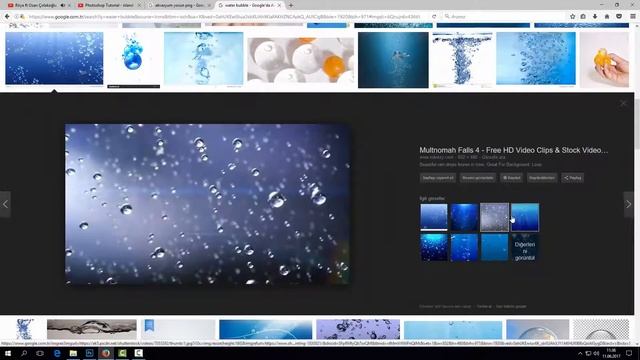The width and height of the screenshot is (640, 360).
Task: Show hidden system tray icons
Action: [x=580, y=353]
